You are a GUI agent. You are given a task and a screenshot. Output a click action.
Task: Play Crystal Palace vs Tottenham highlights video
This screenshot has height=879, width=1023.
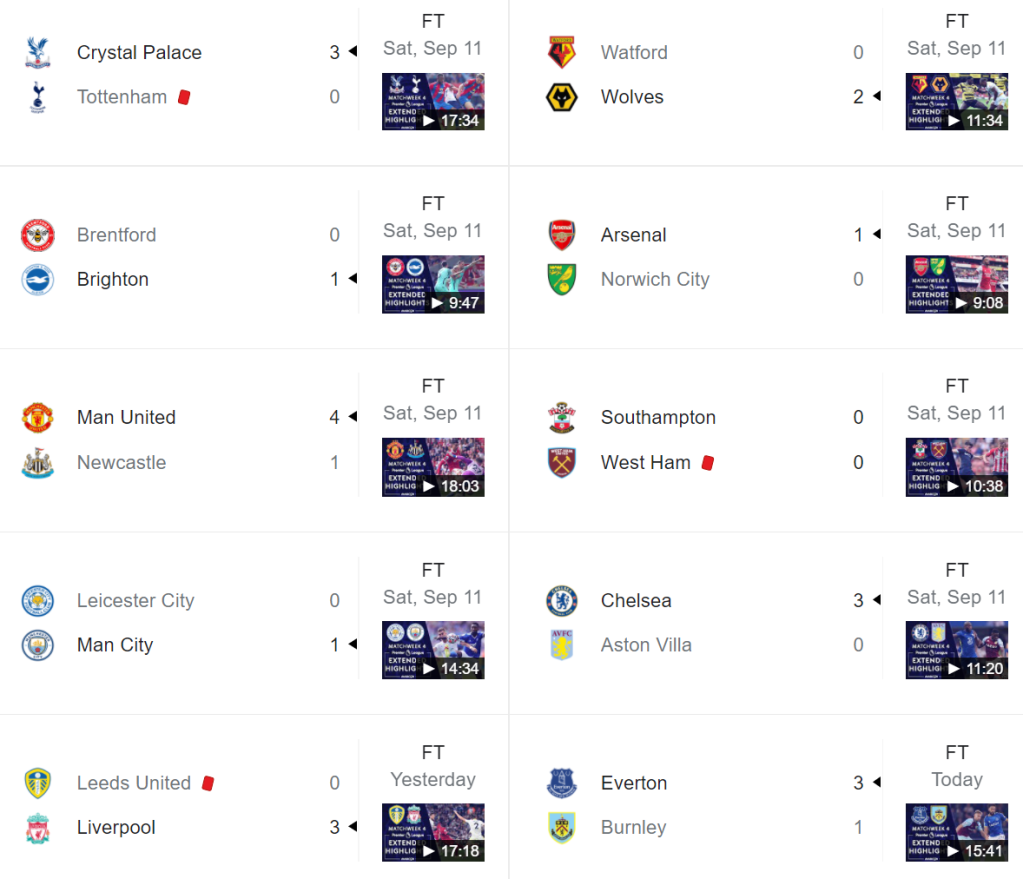click(x=433, y=102)
